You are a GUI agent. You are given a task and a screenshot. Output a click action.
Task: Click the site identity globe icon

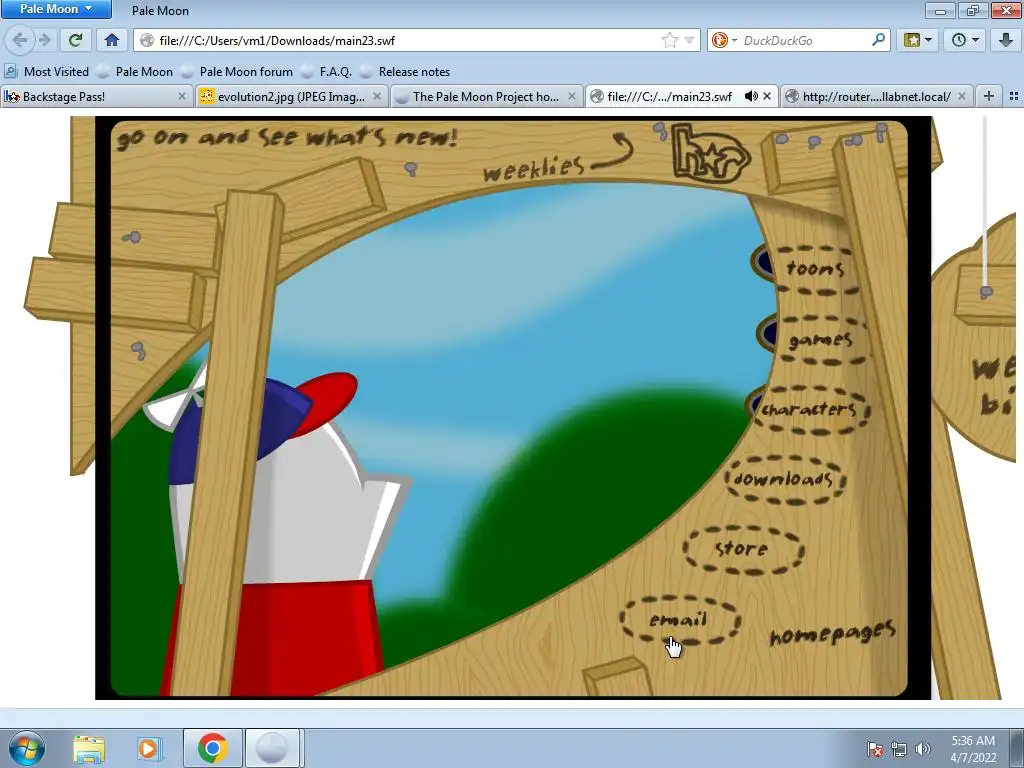pos(147,40)
